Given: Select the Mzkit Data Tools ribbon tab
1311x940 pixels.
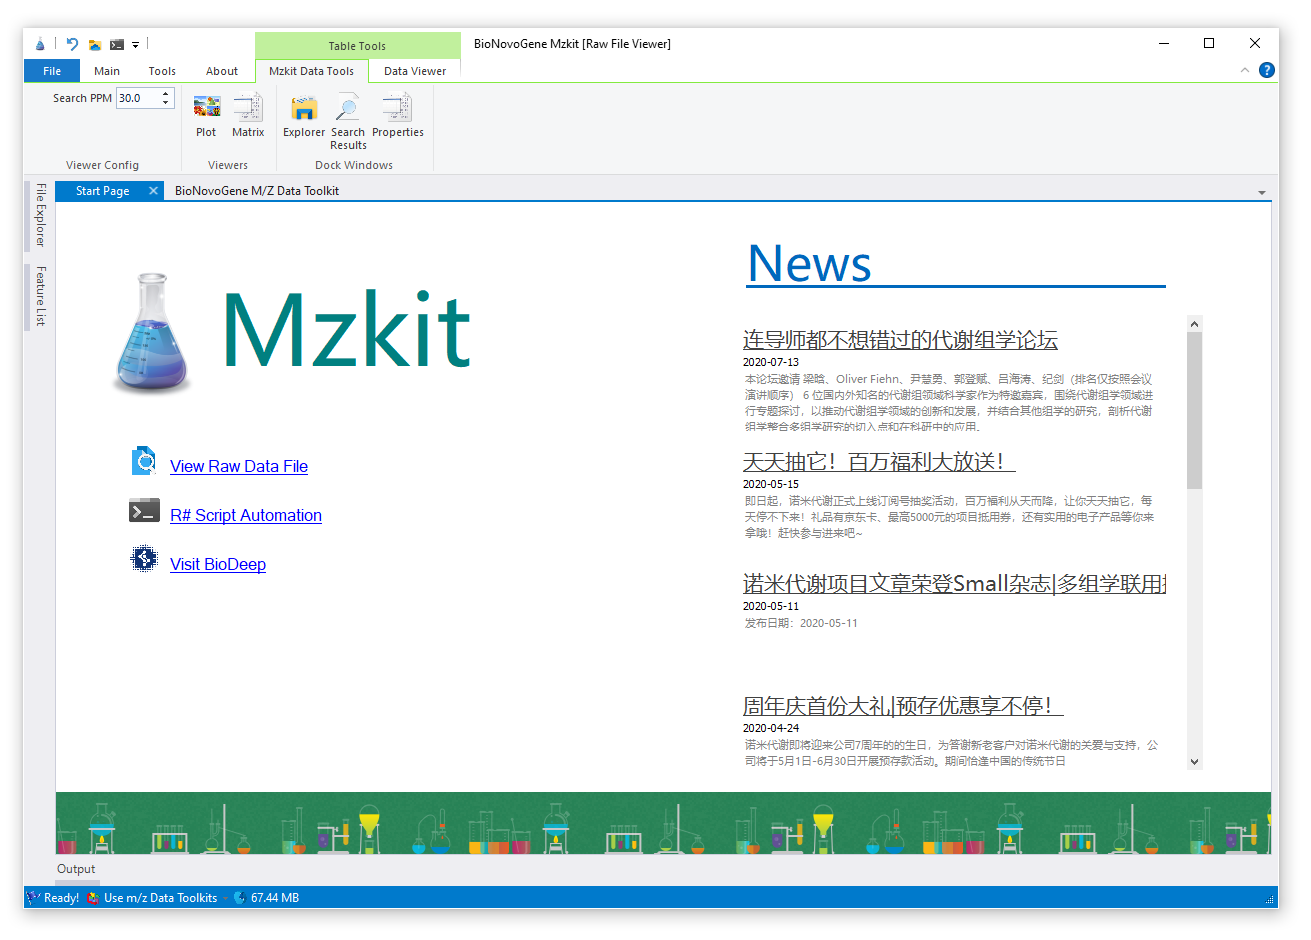Looking at the screenshot, I should click(x=312, y=71).
